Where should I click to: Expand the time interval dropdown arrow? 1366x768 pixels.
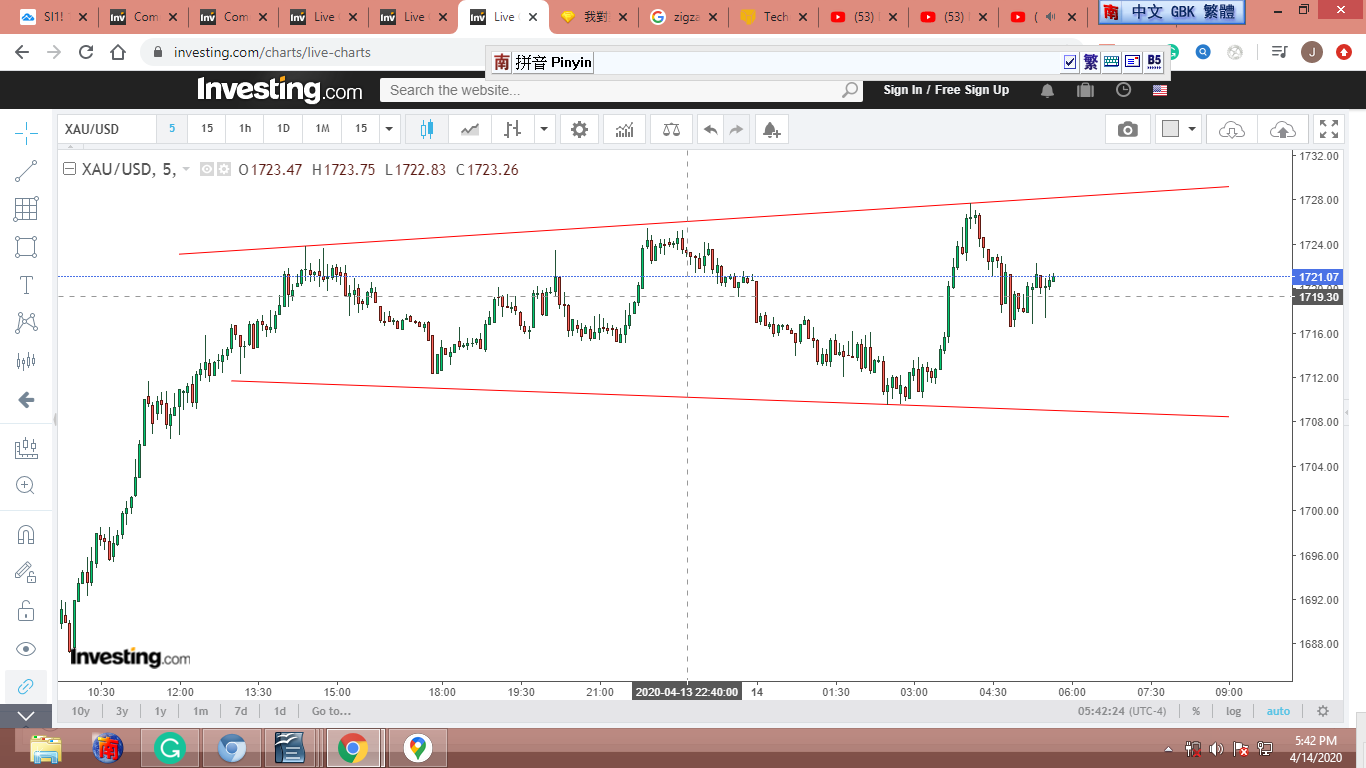point(389,129)
